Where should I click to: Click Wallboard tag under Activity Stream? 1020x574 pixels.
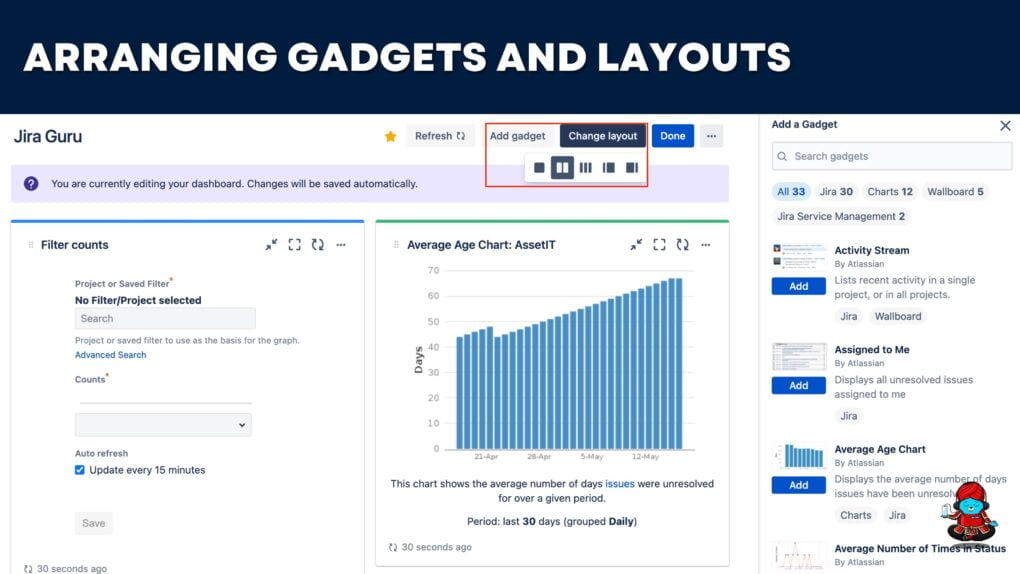click(x=898, y=316)
